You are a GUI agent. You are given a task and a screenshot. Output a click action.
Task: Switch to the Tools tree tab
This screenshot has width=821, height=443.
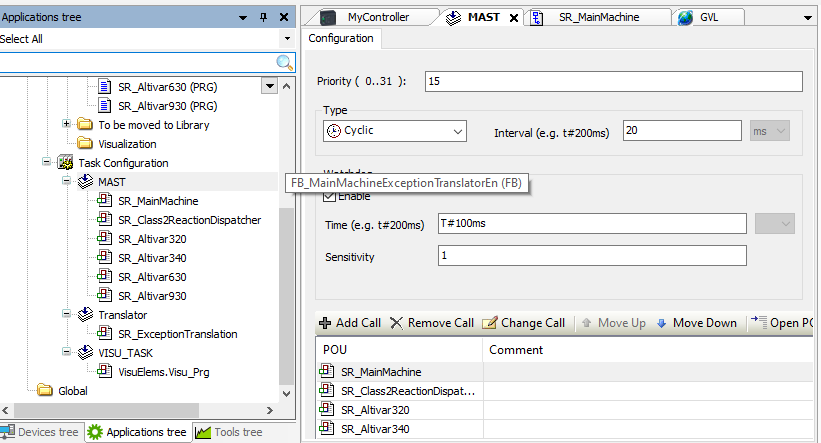(231, 432)
